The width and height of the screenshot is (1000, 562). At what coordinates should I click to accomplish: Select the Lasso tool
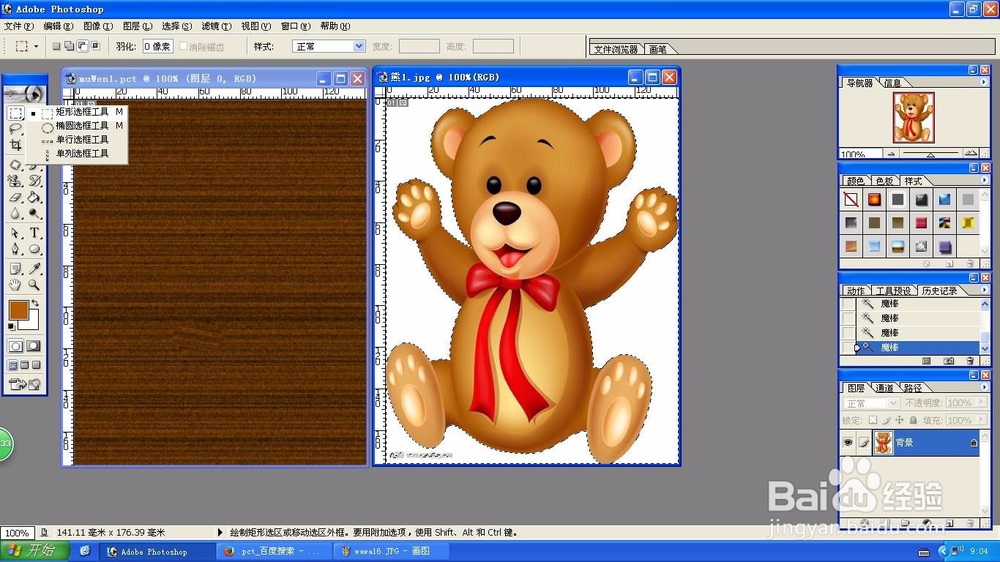(x=16, y=129)
